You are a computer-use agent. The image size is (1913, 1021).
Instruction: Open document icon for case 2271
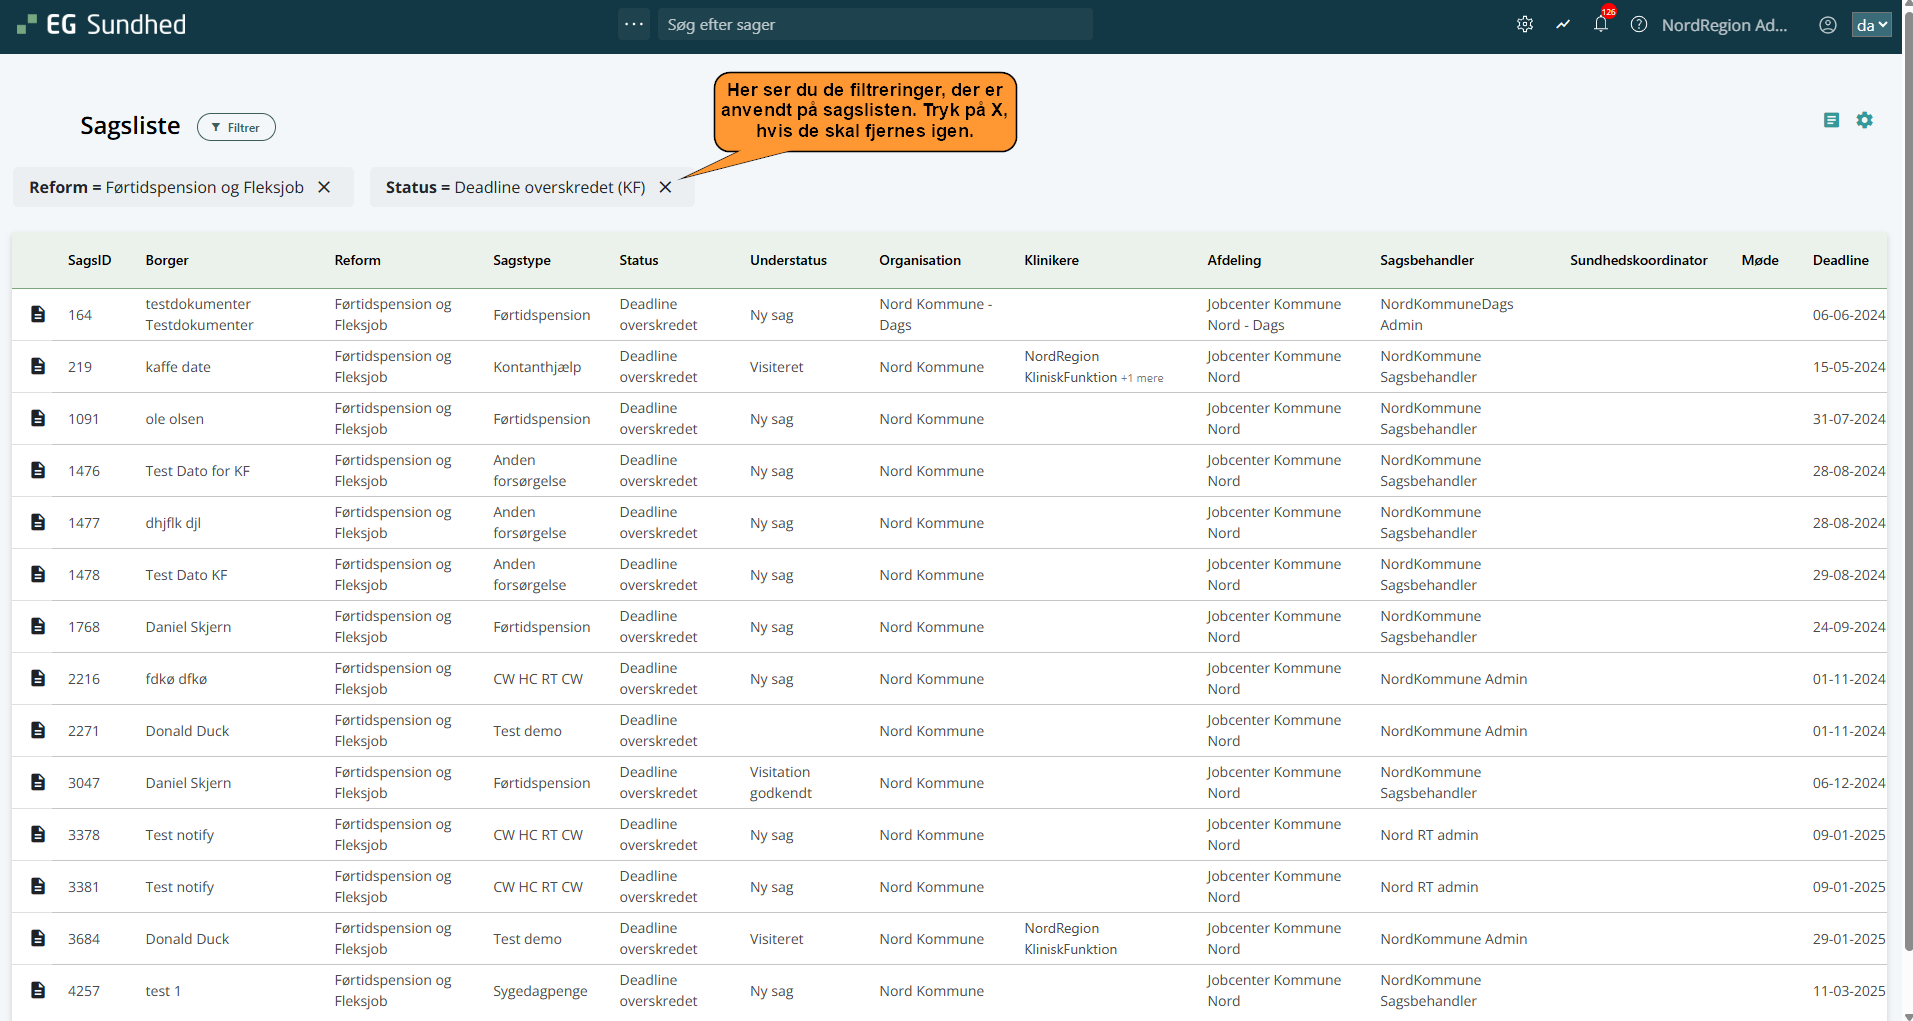[x=38, y=730]
